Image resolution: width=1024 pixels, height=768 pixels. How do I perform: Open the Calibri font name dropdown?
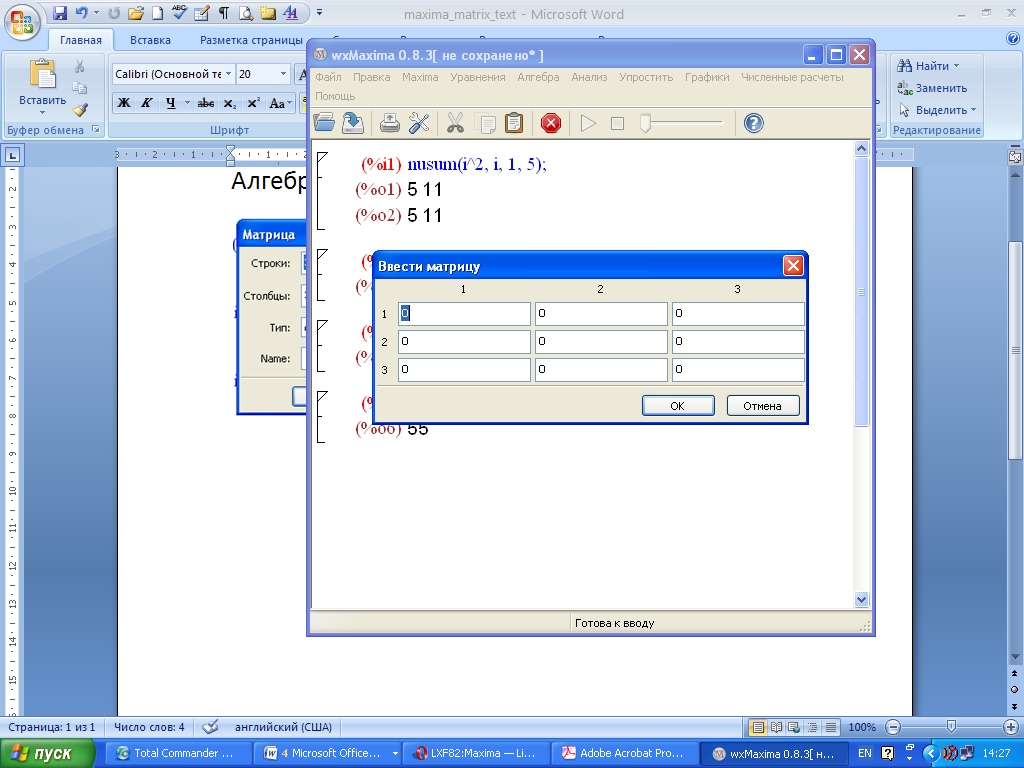coord(229,74)
